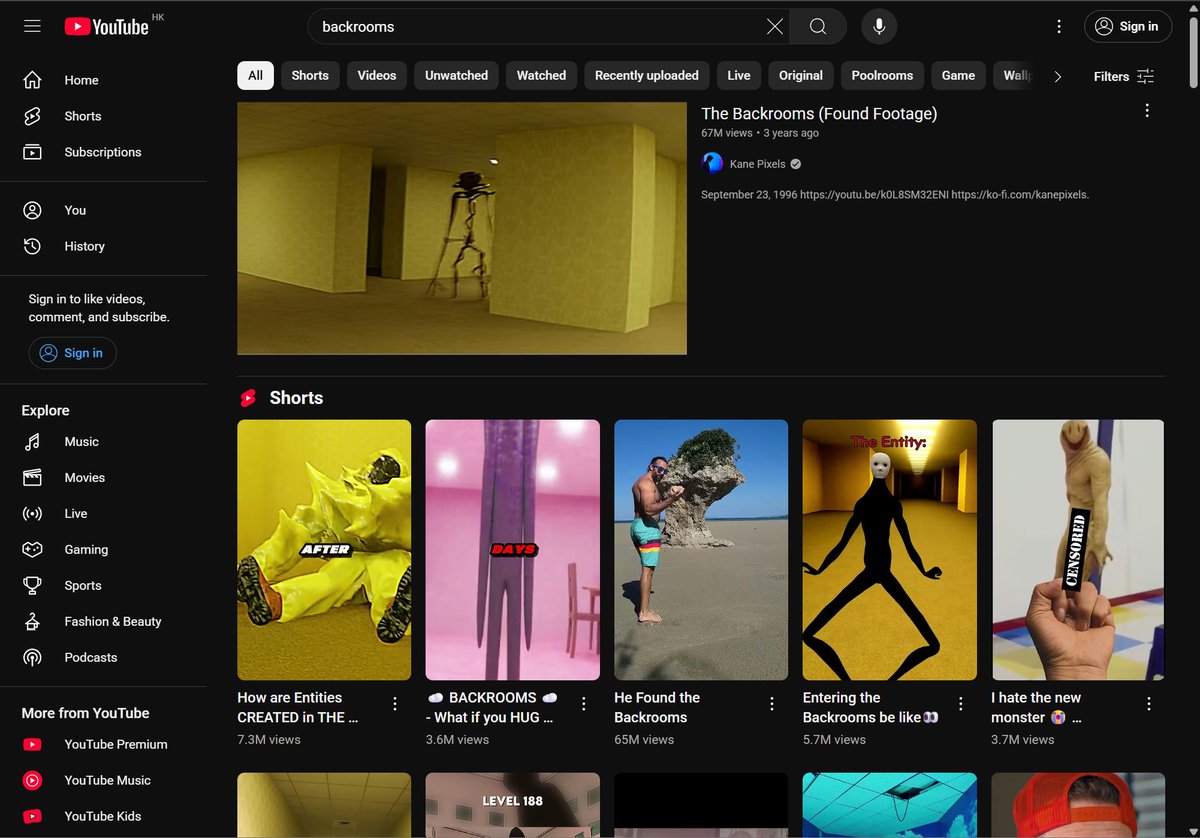Open Podcasts in the sidebar
The height and width of the screenshot is (838, 1200).
[104, 658]
